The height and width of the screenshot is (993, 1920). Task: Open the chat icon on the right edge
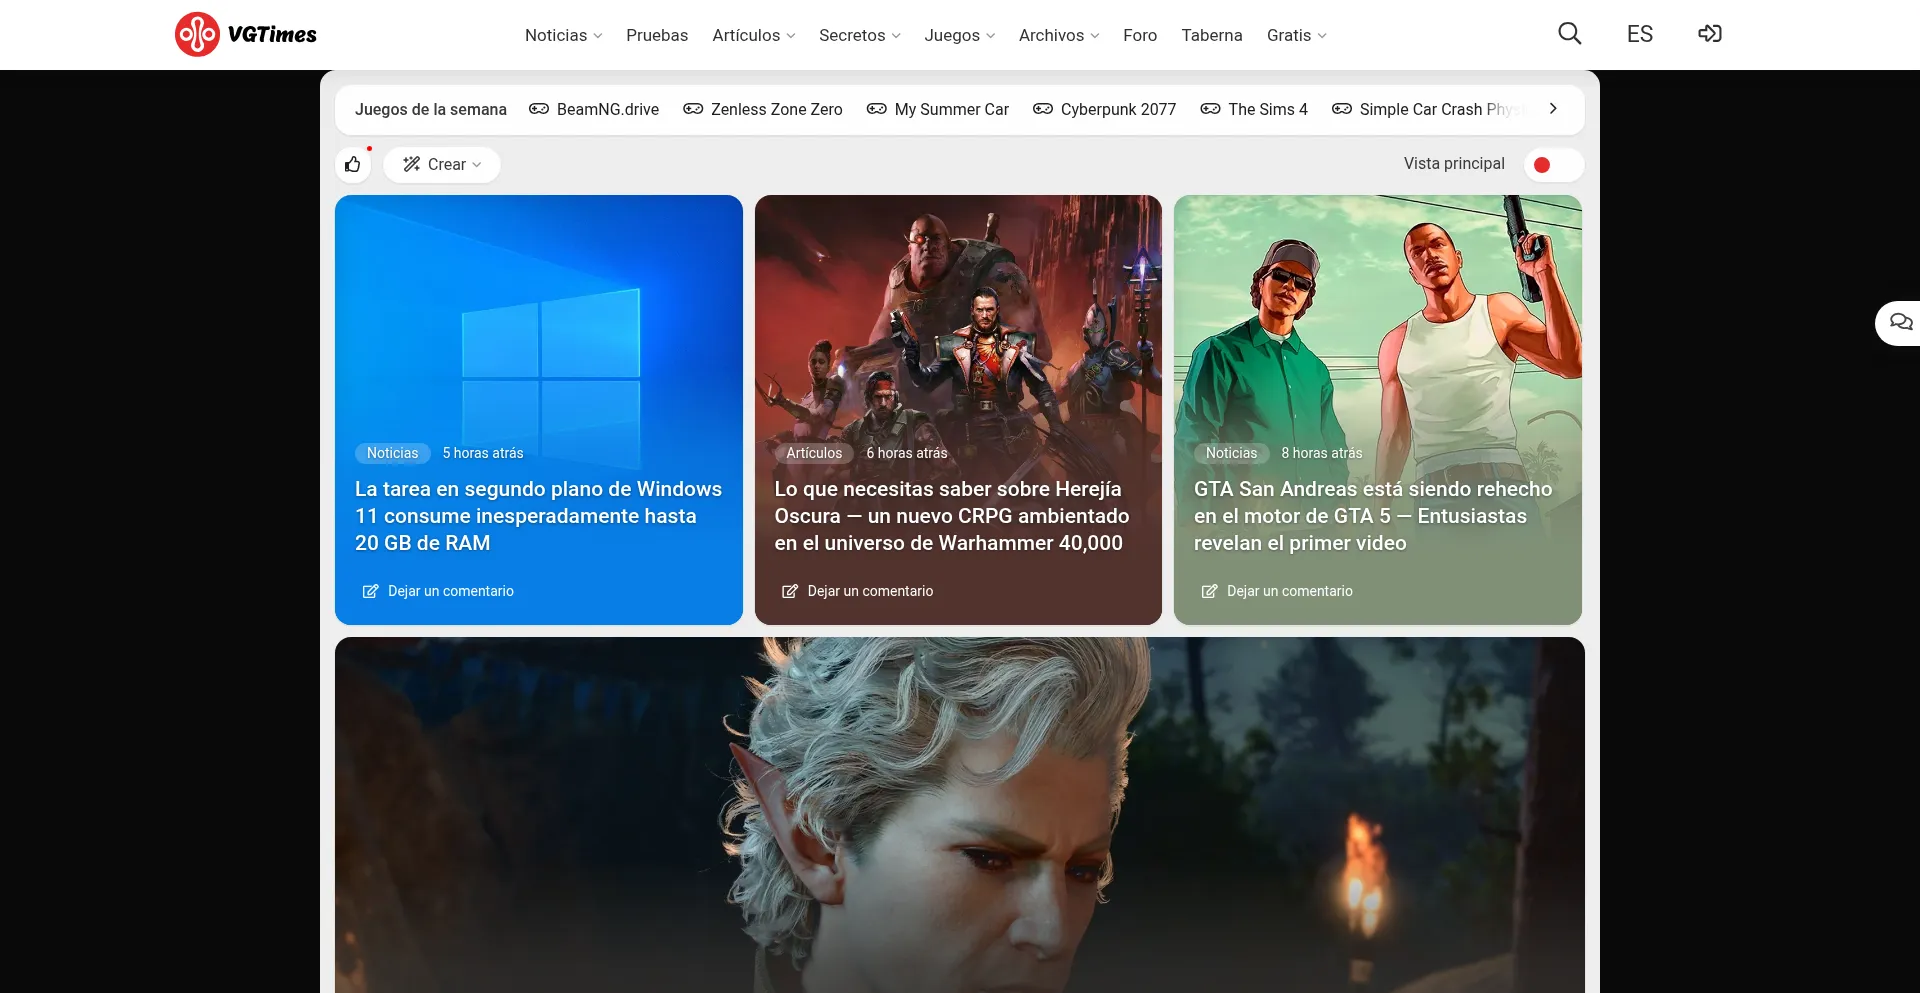[1902, 322]
